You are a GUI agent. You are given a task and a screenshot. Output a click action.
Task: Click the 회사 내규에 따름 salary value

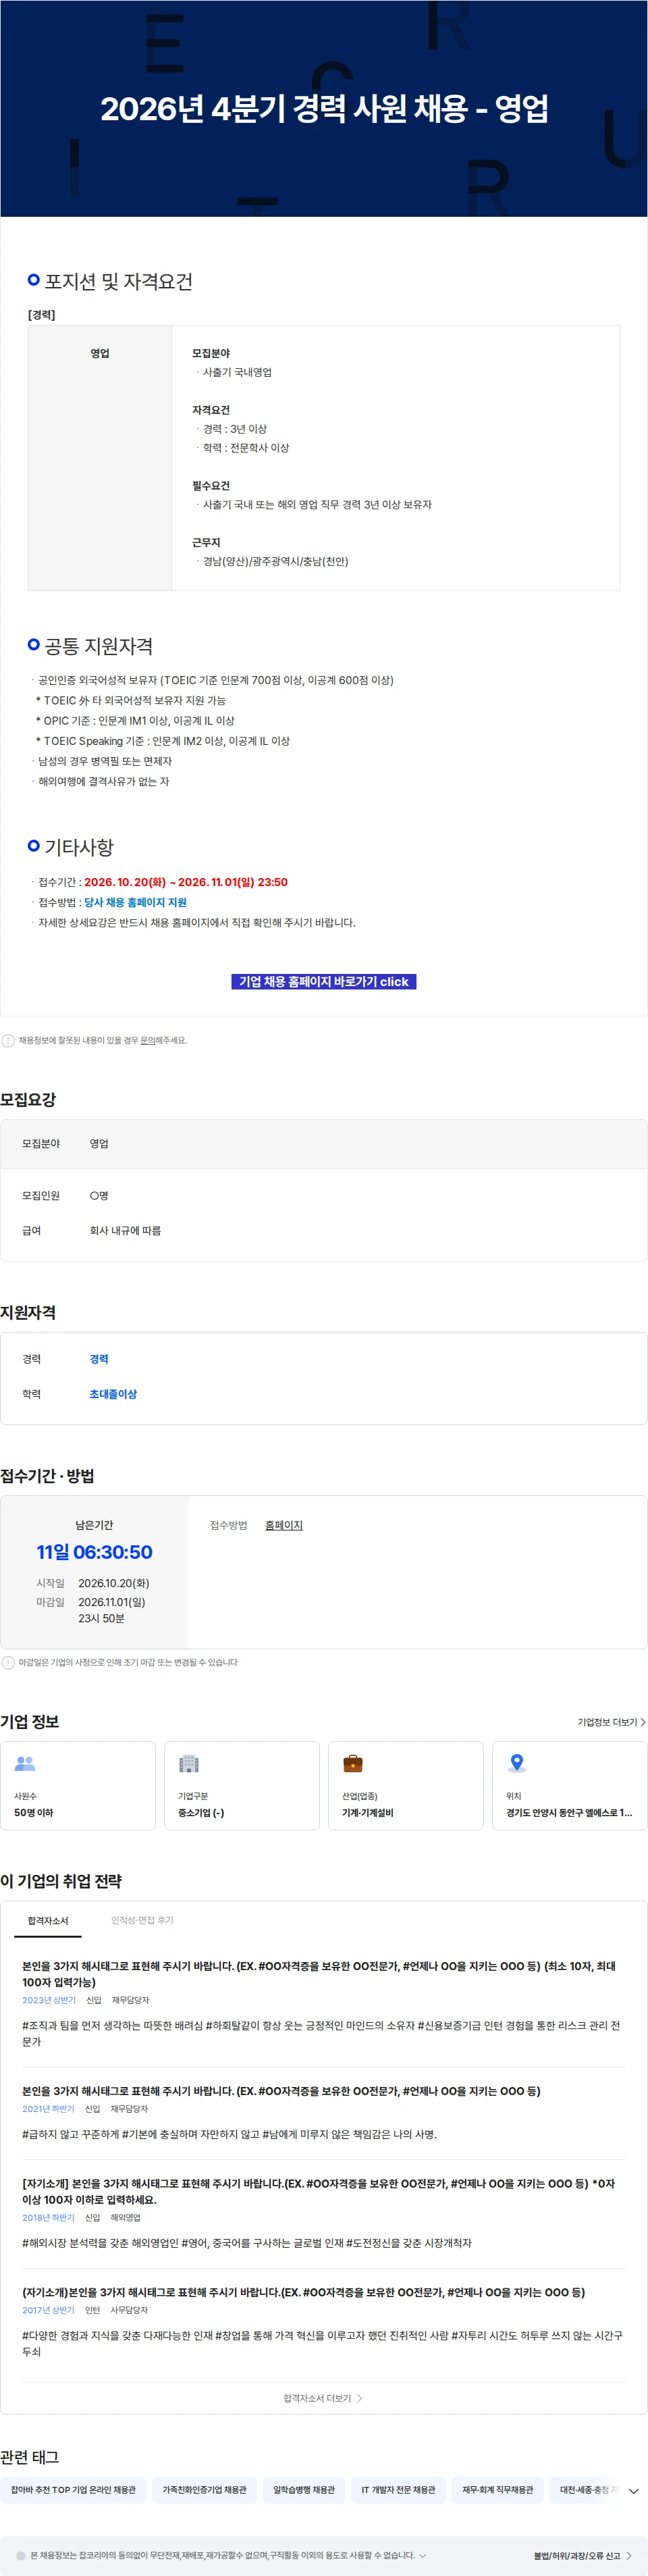click(x=125, y=1231)
